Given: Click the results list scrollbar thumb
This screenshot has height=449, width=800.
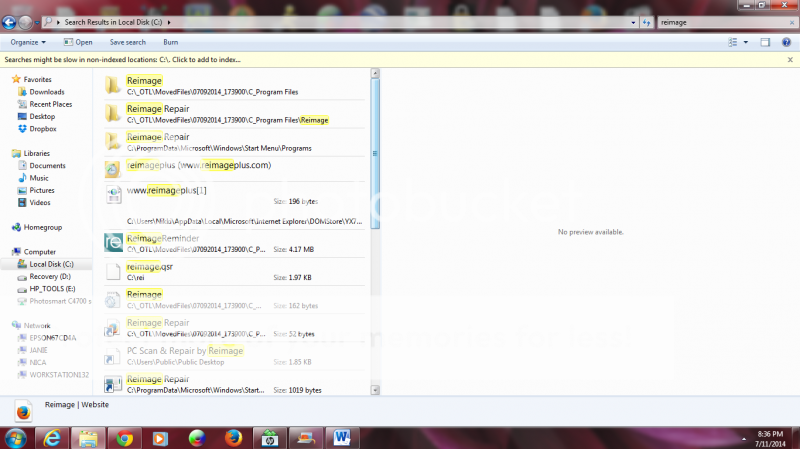Looking at the screenshot, I should [x=375, y=154].
